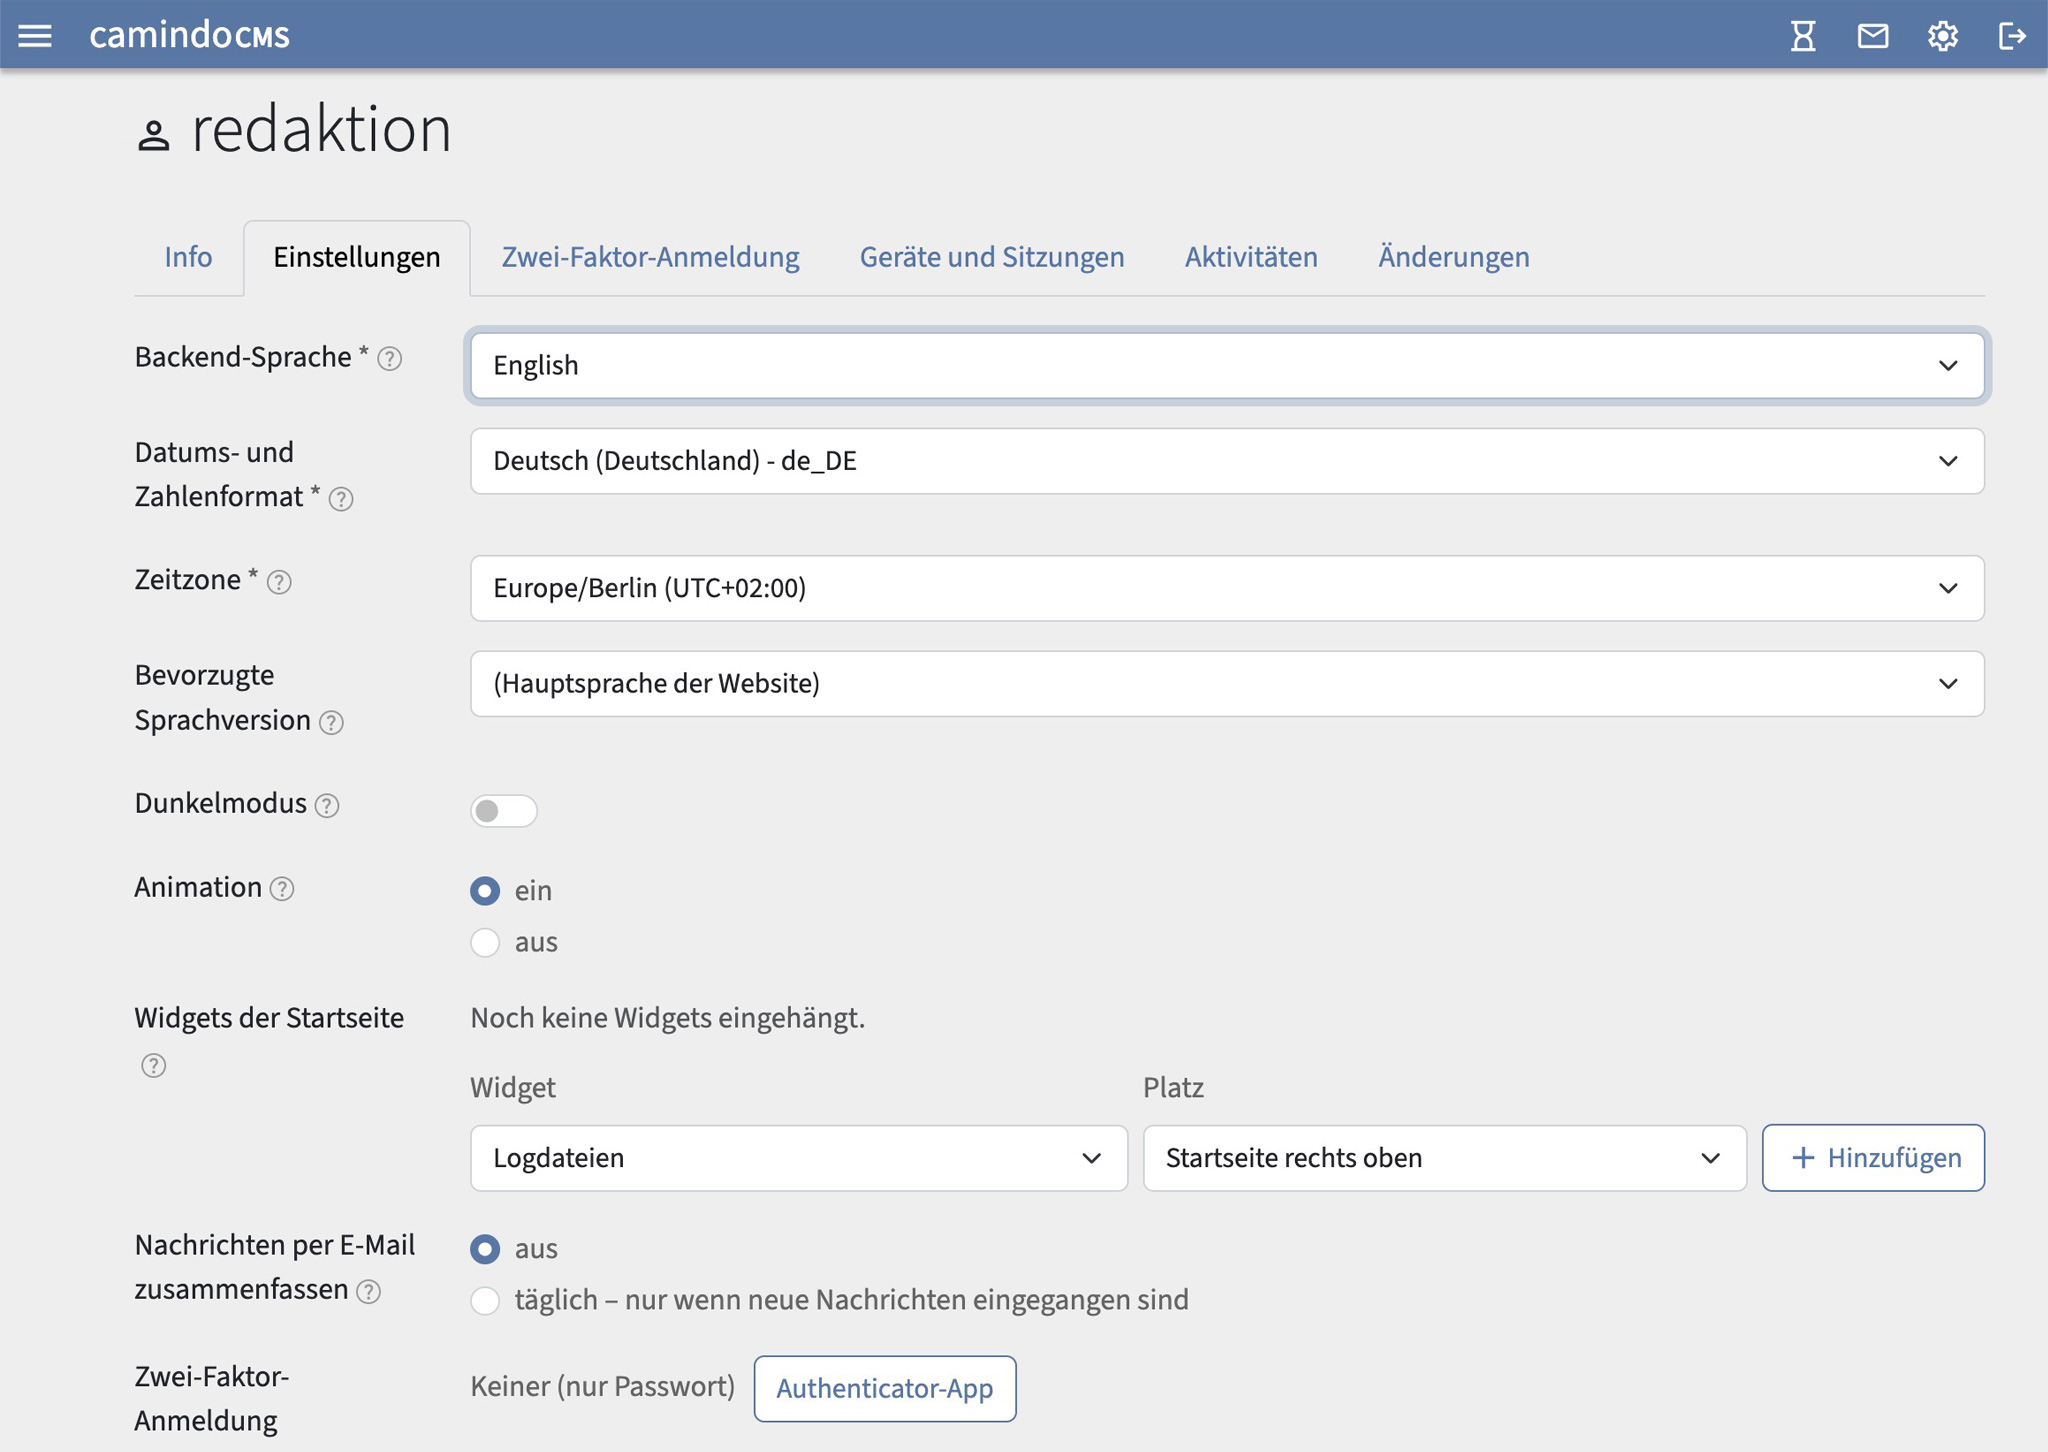The width and height of the screenshot is (2048, 1452).
Task: Log out using the exit icon
Action: coord(2012,36)
